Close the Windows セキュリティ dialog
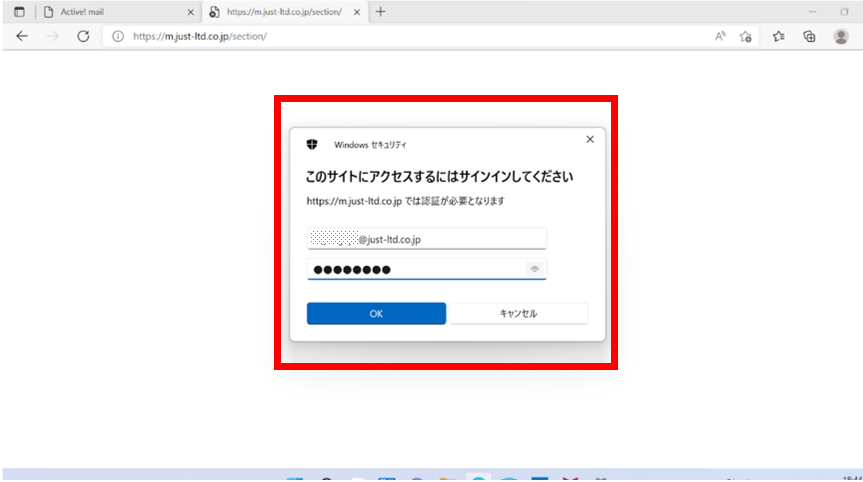This screenshot has height=482, width=863. point(590,139)
